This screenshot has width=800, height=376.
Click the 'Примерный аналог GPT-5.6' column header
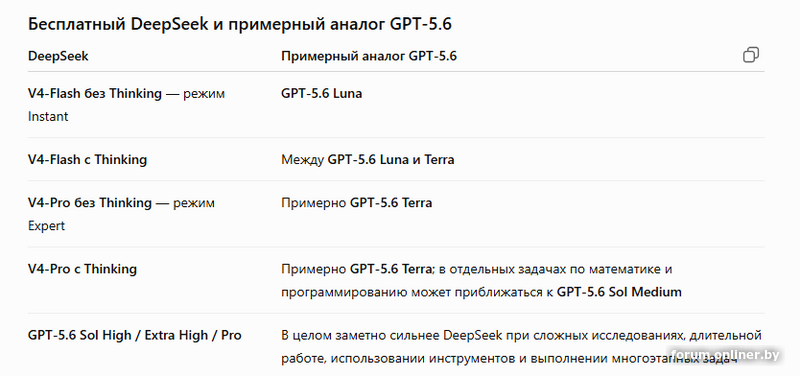(x=369, y=56)
